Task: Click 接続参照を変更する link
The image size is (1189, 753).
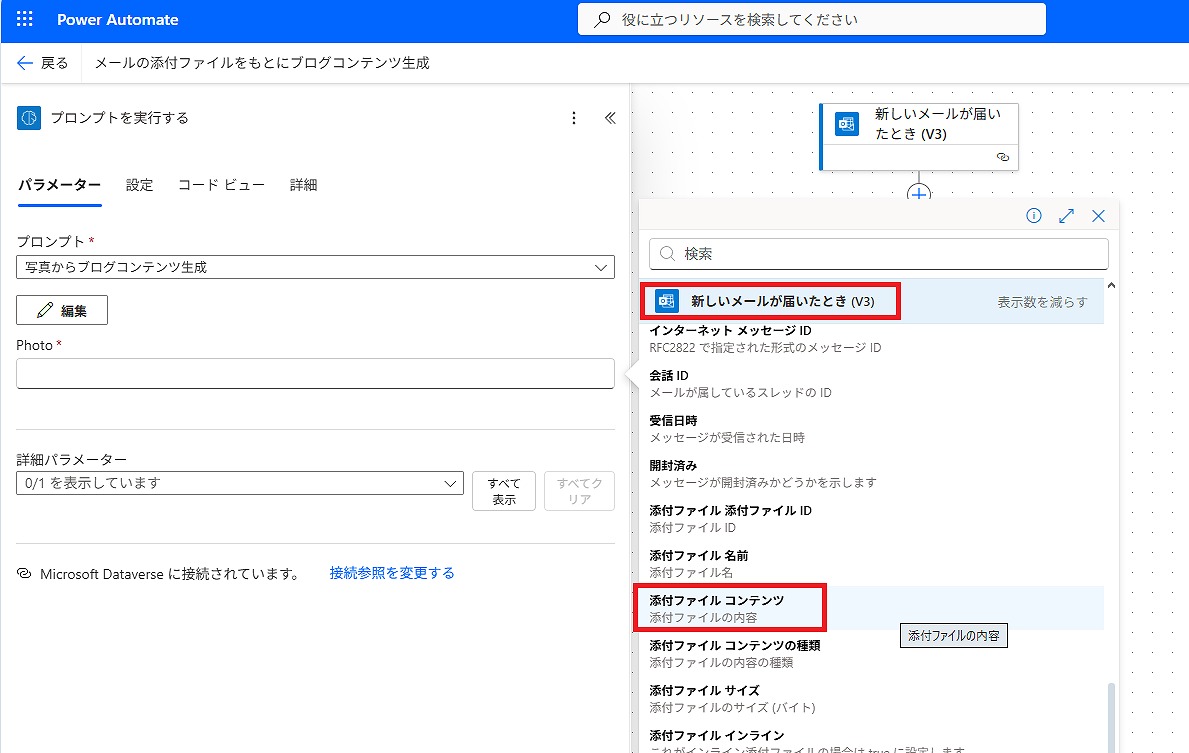Action: [x=392, y=573]
